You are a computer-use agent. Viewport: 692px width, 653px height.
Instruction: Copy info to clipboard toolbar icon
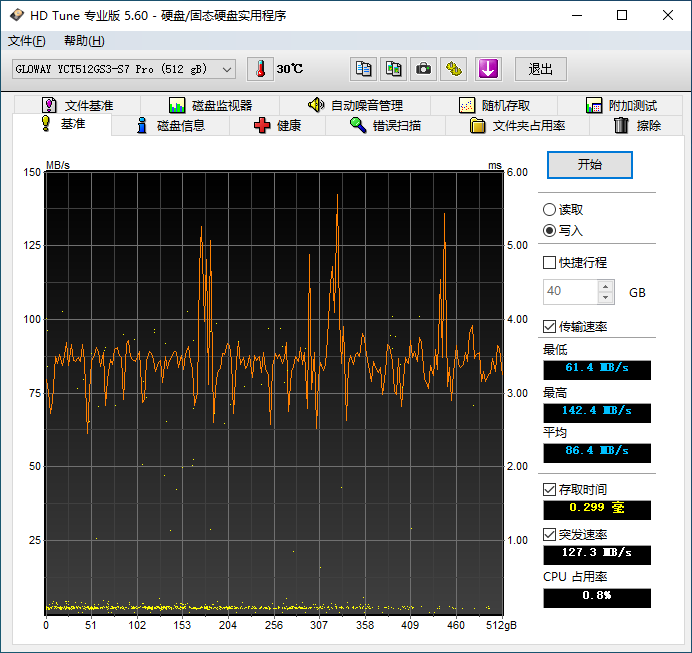[x=363, y=69]
